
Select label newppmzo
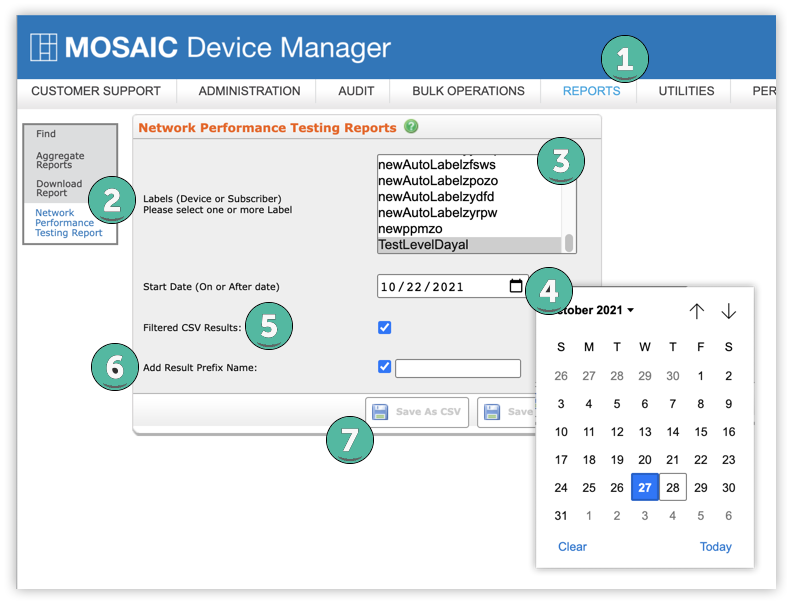[469, 229]
